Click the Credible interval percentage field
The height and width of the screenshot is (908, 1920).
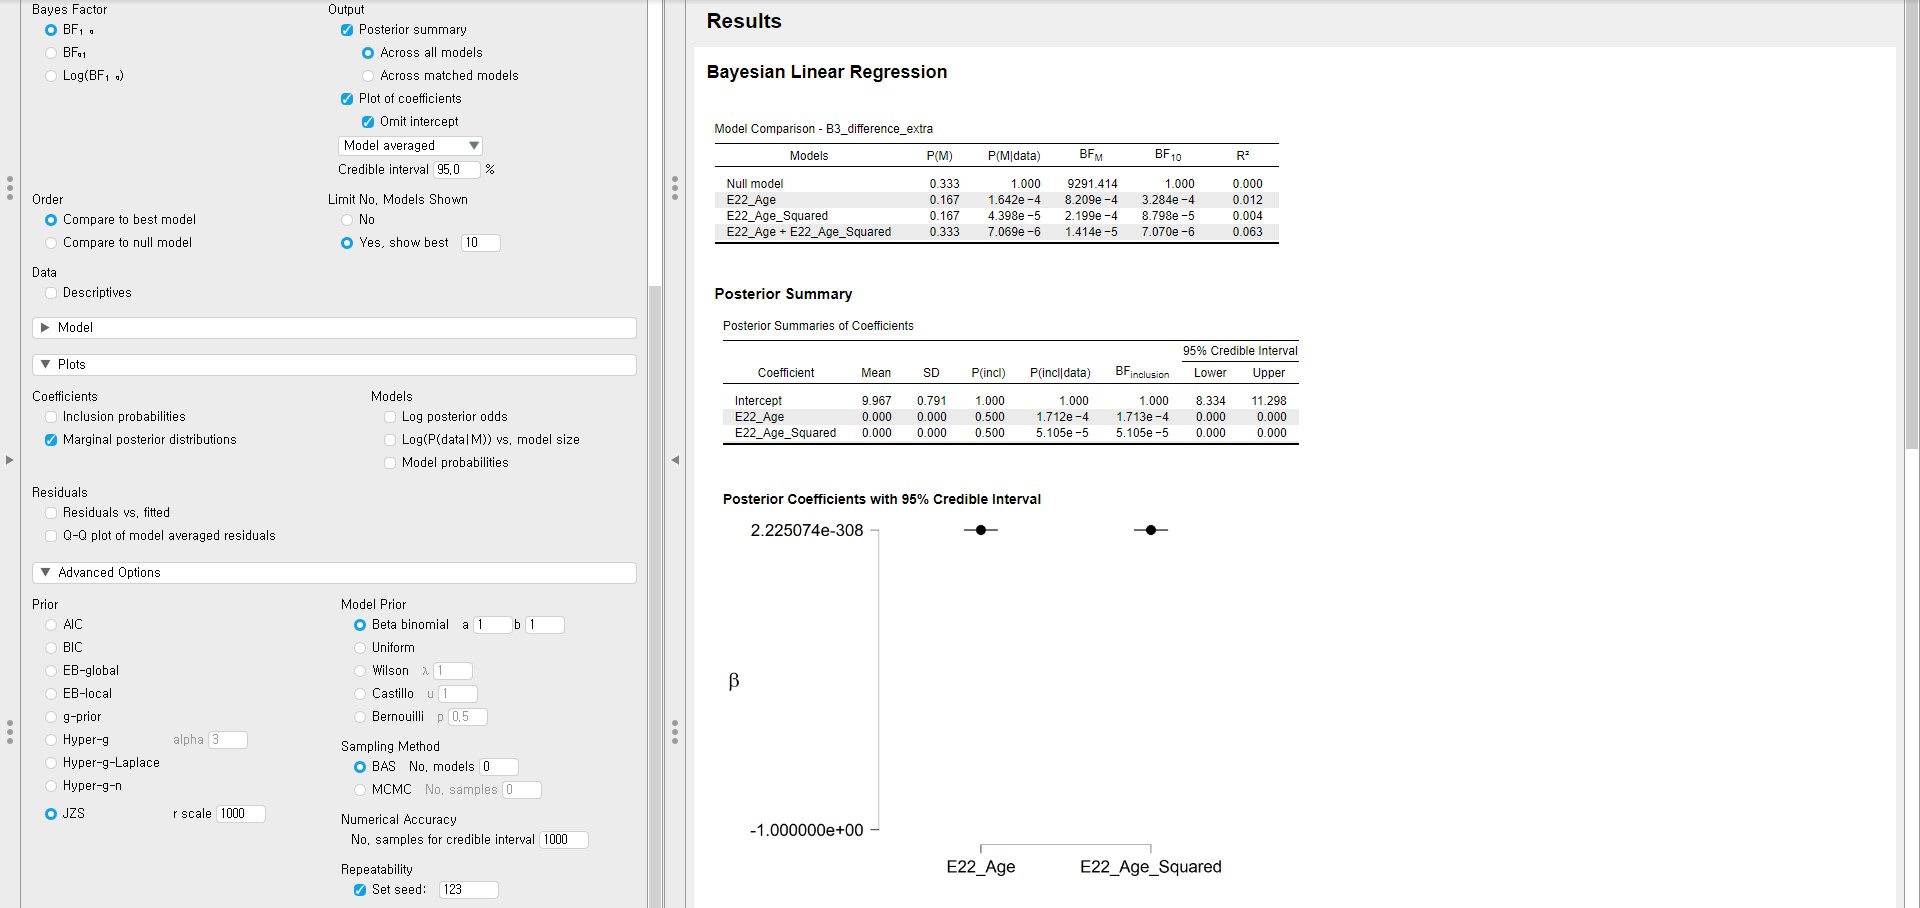(456, 170)
